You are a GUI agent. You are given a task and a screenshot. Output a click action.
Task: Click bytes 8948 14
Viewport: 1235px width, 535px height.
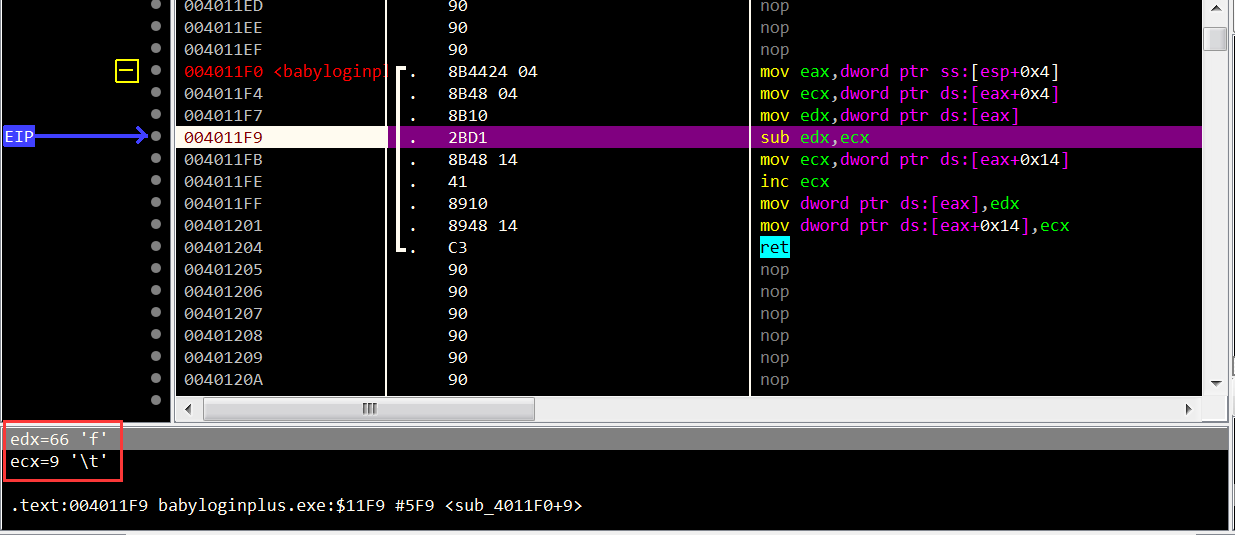[482, 226]
